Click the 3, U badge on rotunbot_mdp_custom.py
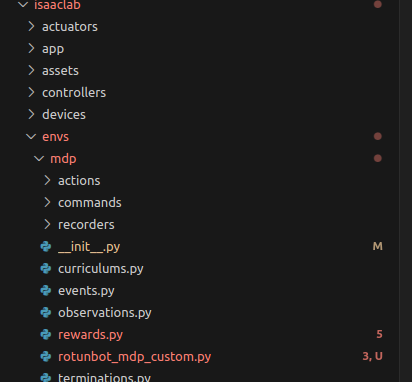 click(372, 356)
